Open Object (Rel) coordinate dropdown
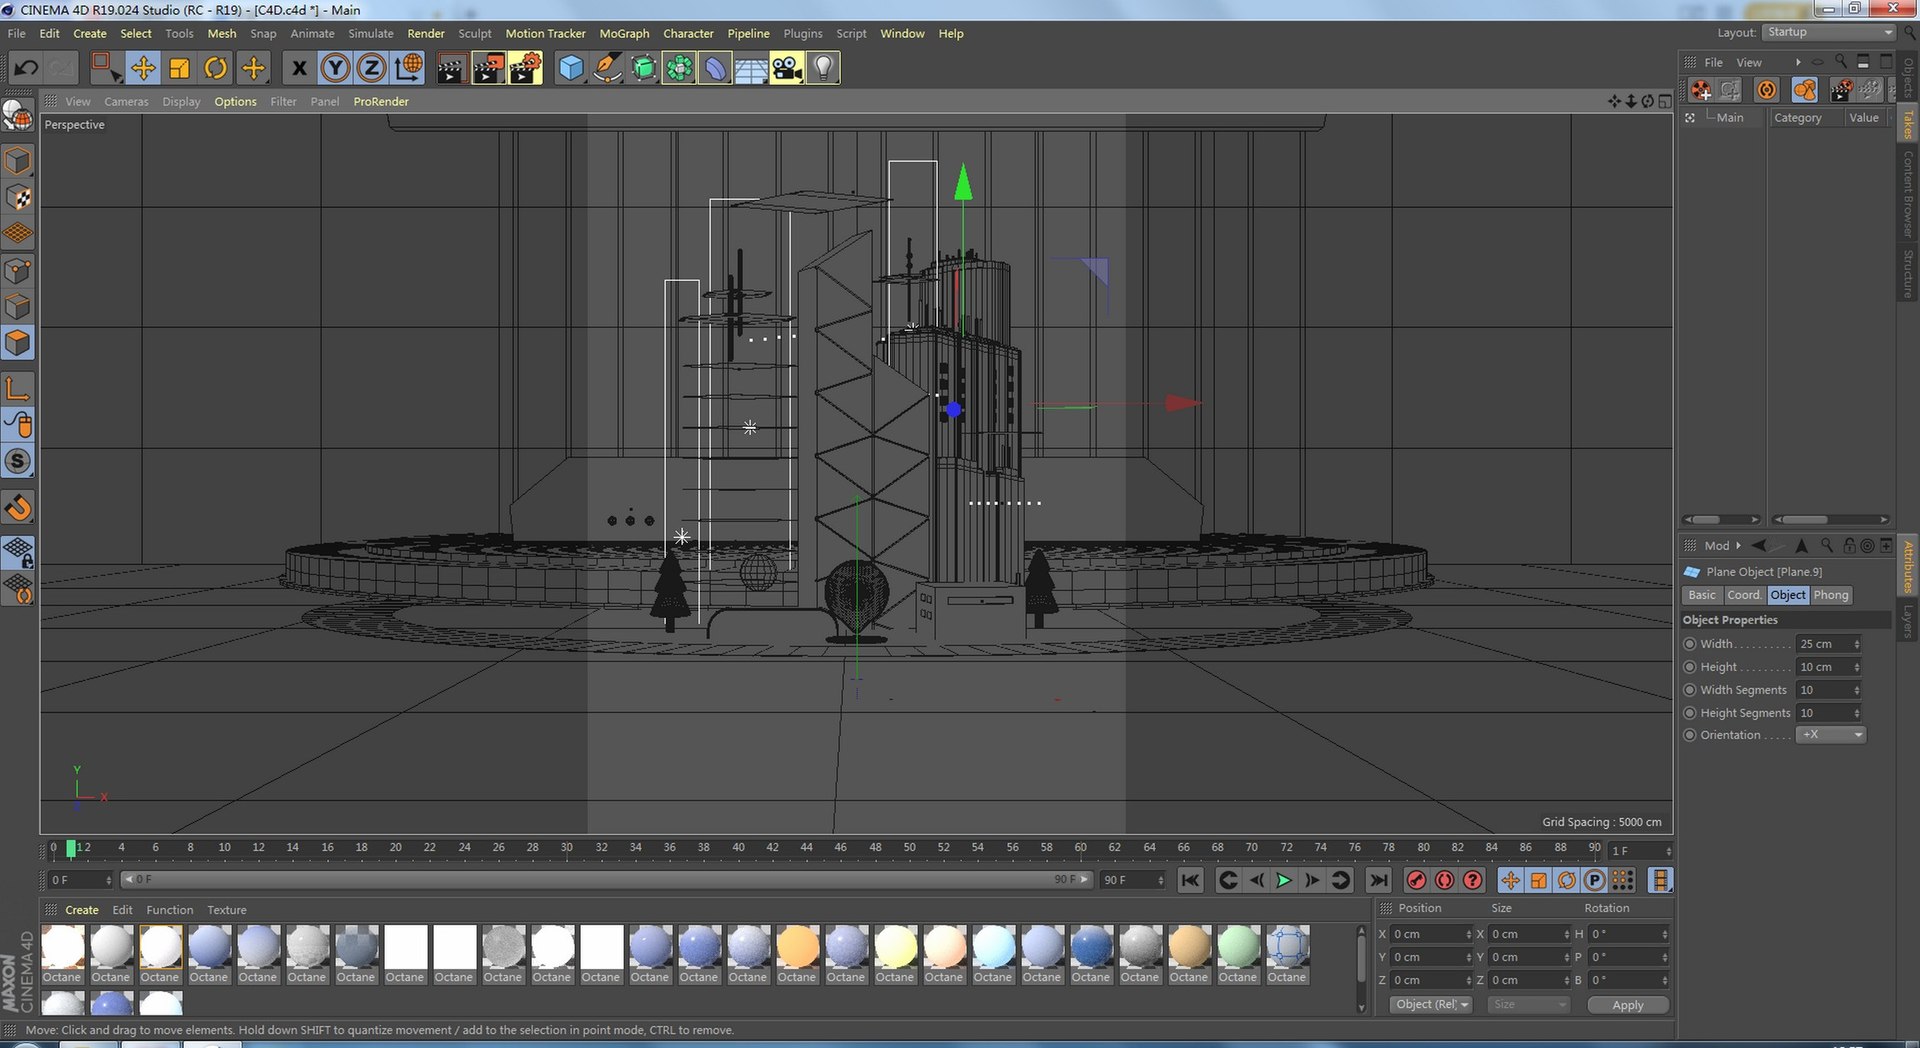The image size is (1920, 1048). pos(1431,1005)
